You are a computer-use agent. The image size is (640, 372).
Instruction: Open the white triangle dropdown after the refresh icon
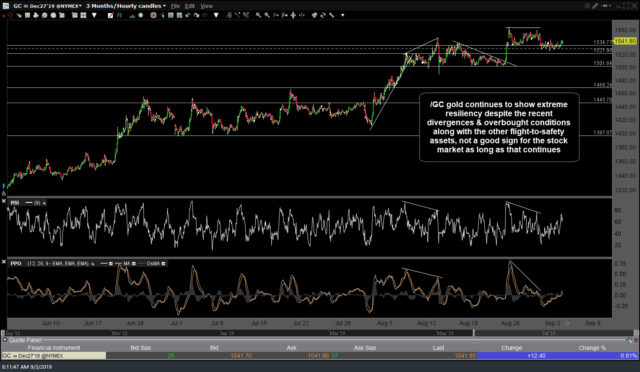click(x=216, y=15)
